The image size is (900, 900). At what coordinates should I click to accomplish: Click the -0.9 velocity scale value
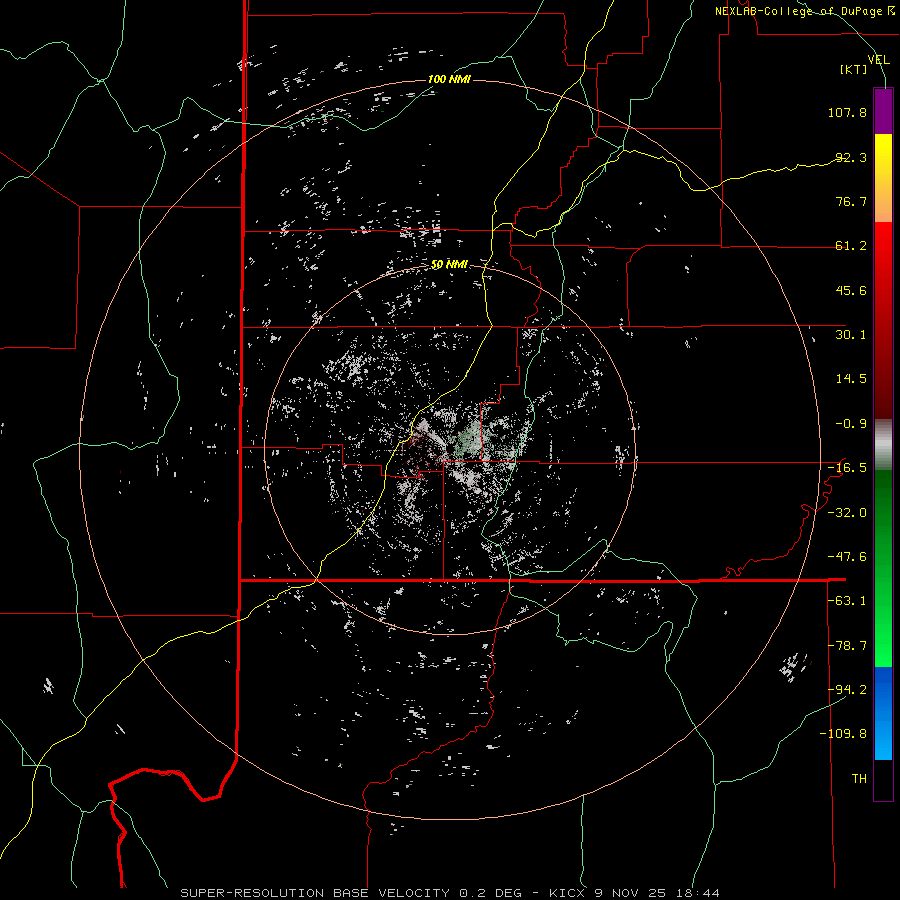pos(851,424)
